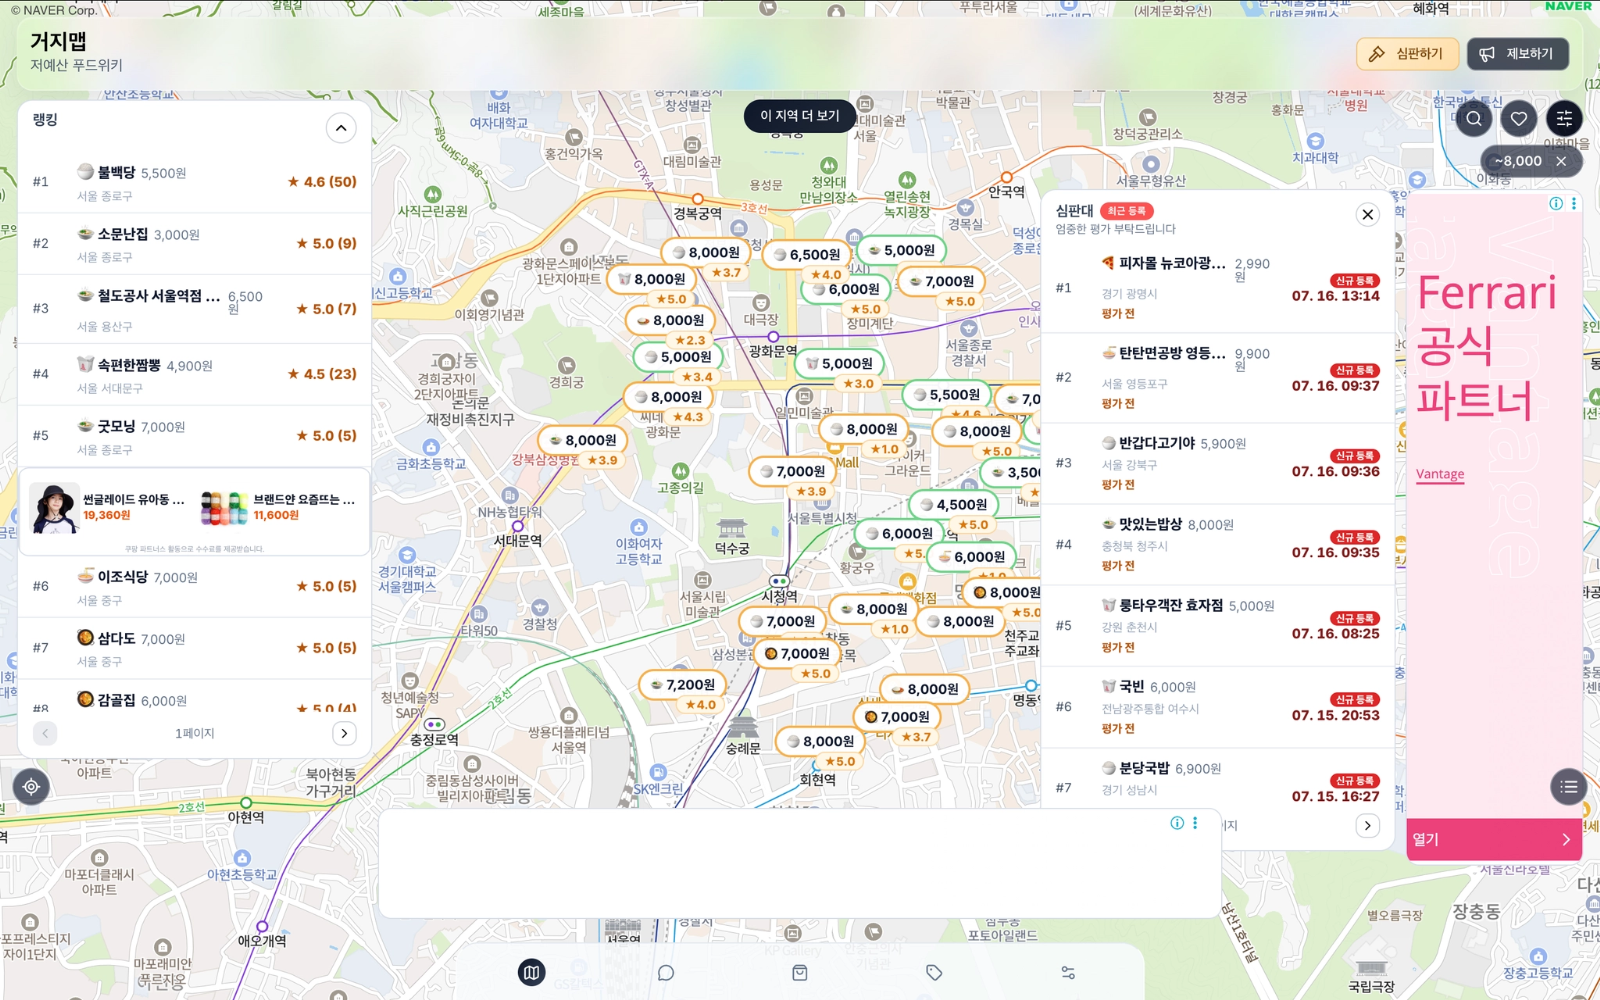This screenshot has height=1000, width=1600.
Task: Click 7,000원 marker rated 3.9 near 시청
Action: (792, 471)
